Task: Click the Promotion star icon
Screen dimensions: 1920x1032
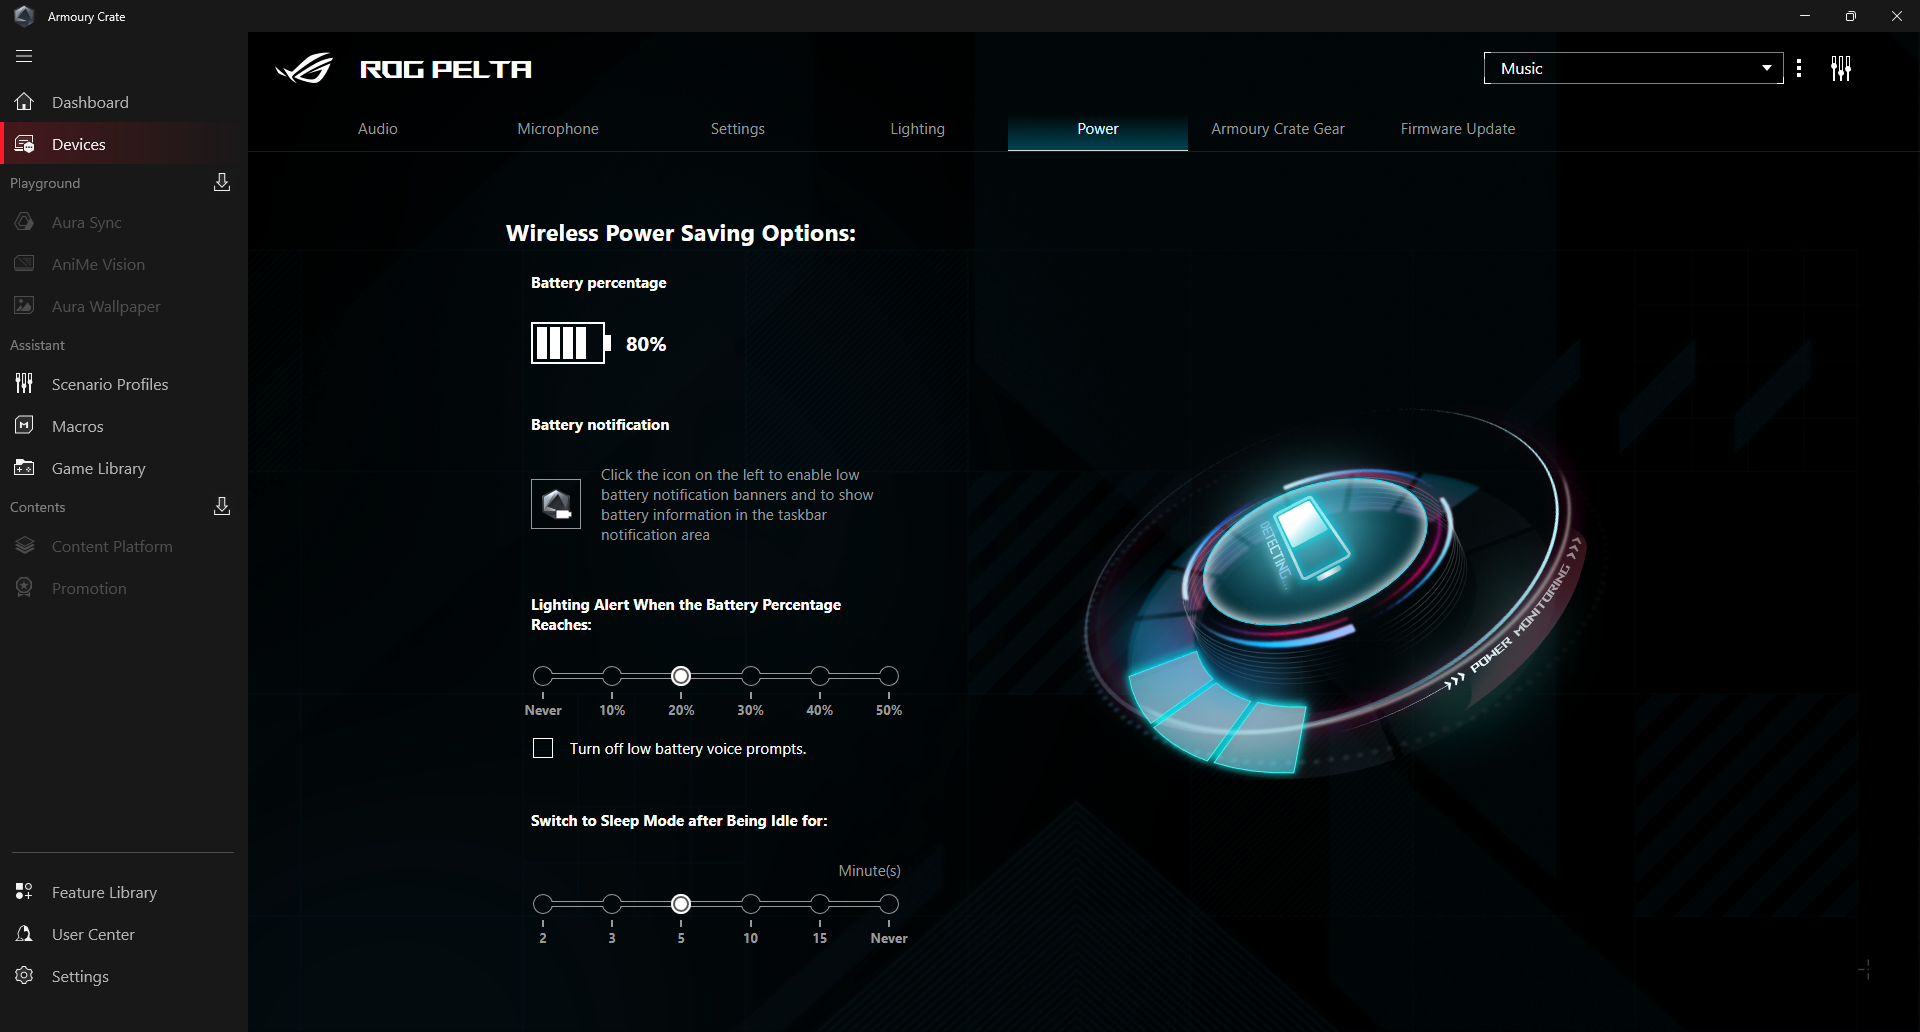Action: (x=24, y=588)
